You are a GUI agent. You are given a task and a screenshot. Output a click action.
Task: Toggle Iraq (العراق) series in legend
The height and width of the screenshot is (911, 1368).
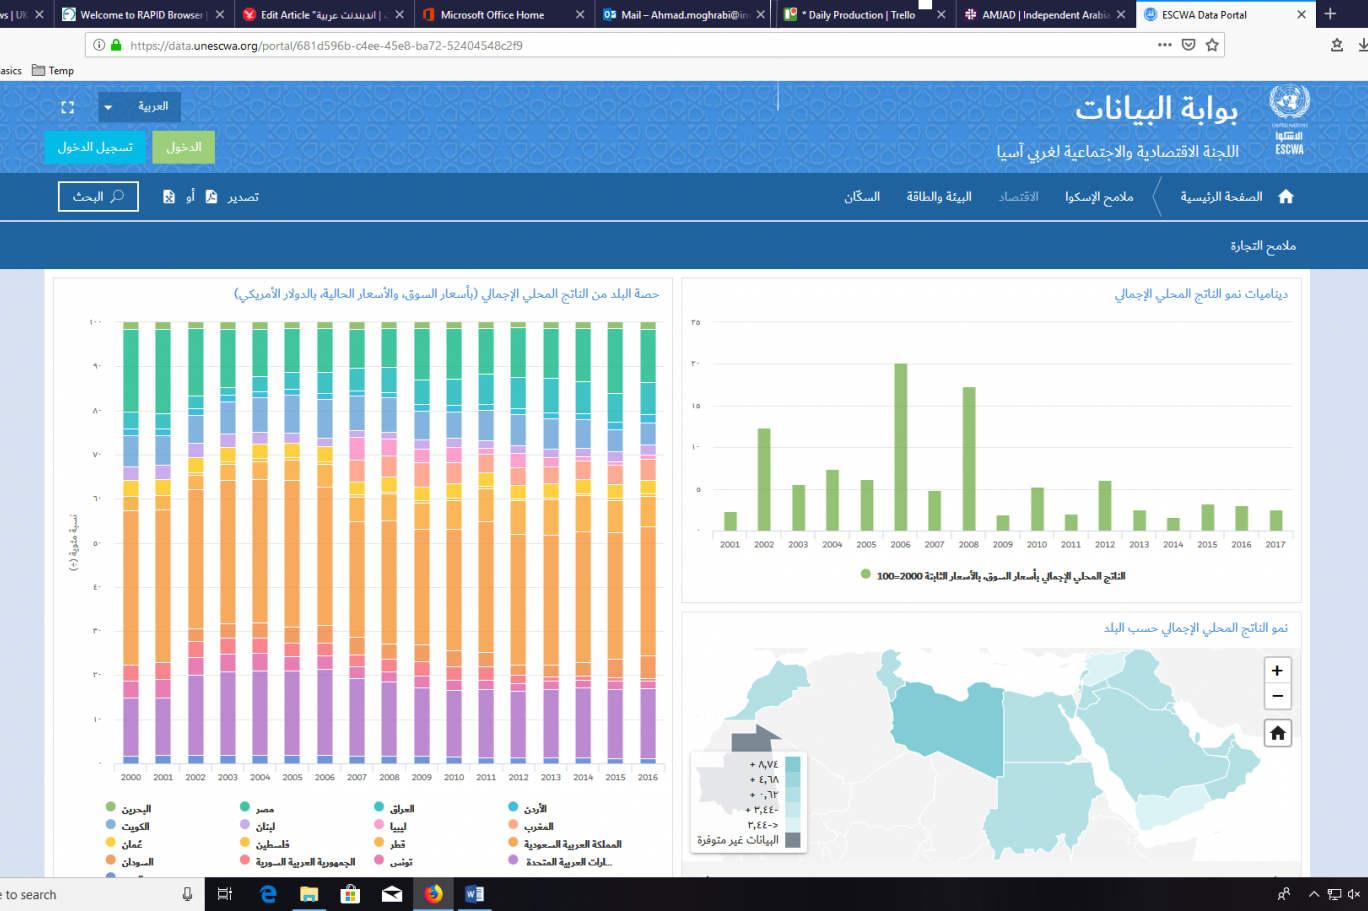point(379,807)
